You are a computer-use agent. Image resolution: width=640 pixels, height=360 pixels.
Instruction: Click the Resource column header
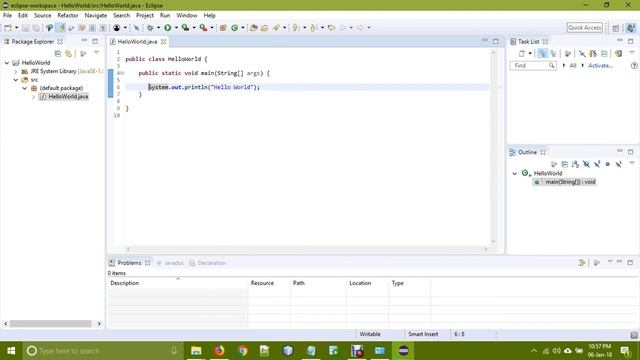tap(269, 283)
